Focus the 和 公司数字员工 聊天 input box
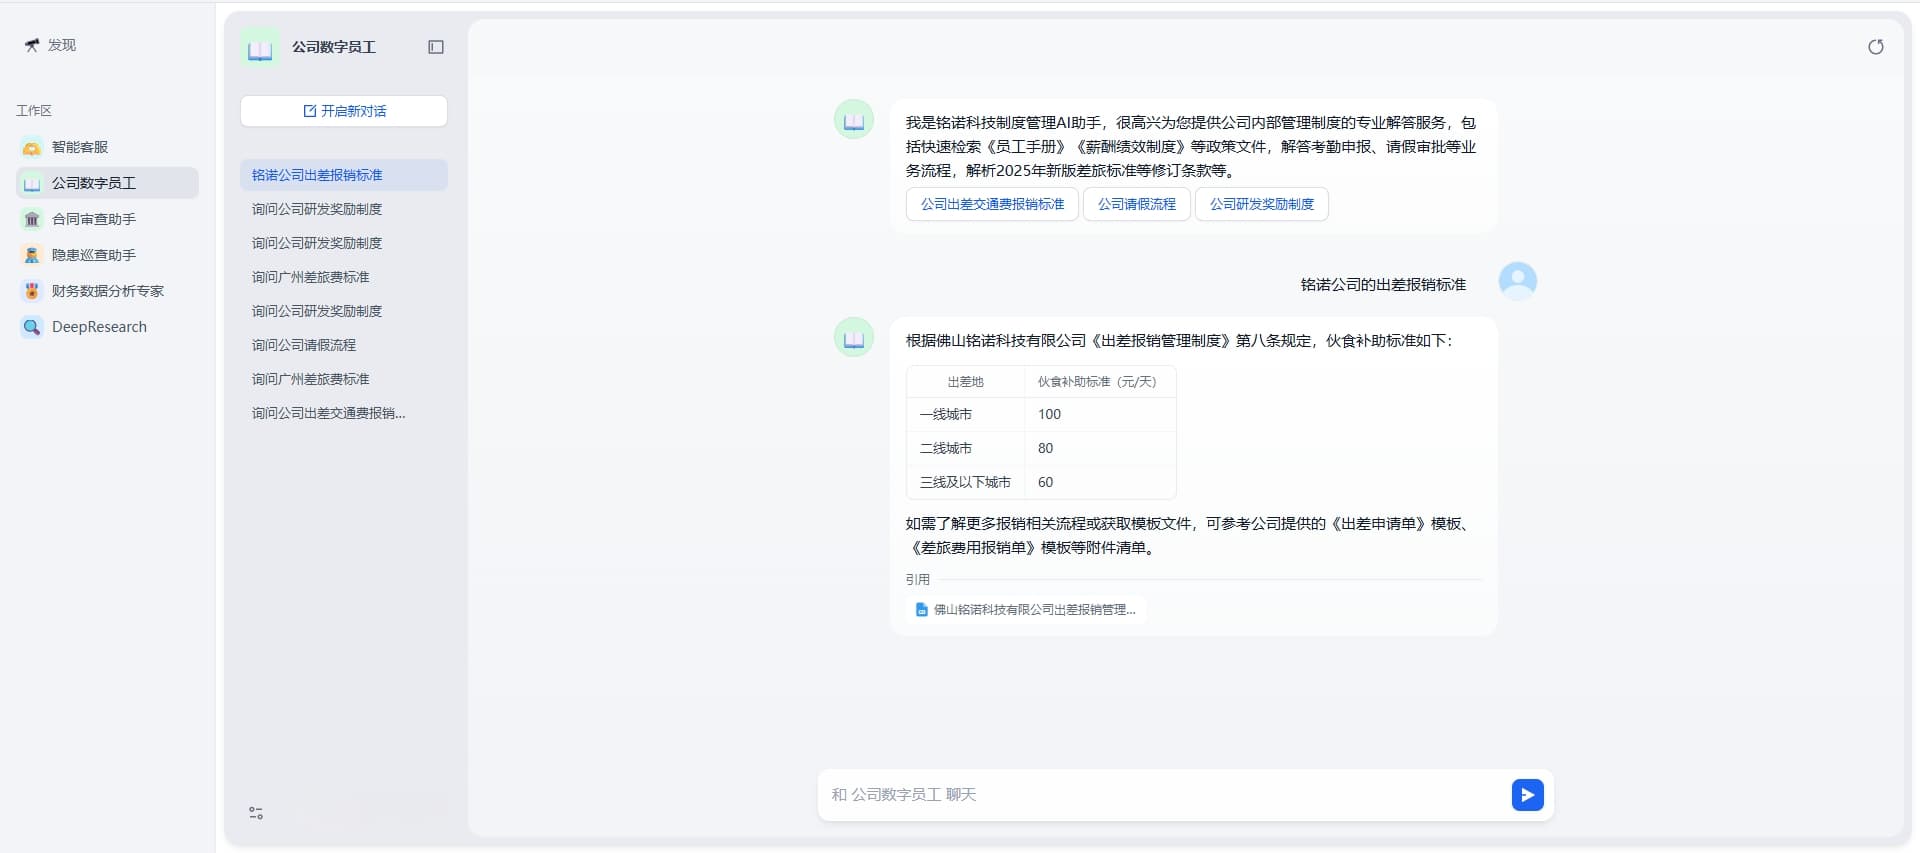 pos(1165,795)
